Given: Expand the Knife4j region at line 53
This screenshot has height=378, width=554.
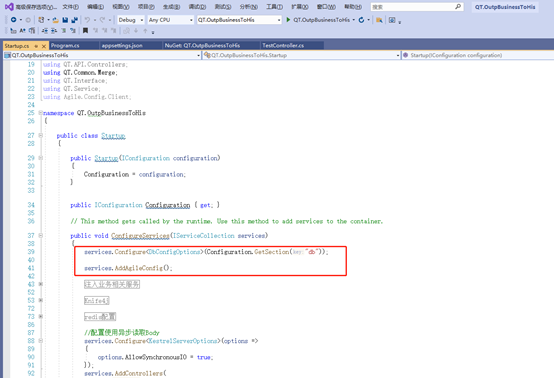Looking at the screenshot, I should [40, 300].
